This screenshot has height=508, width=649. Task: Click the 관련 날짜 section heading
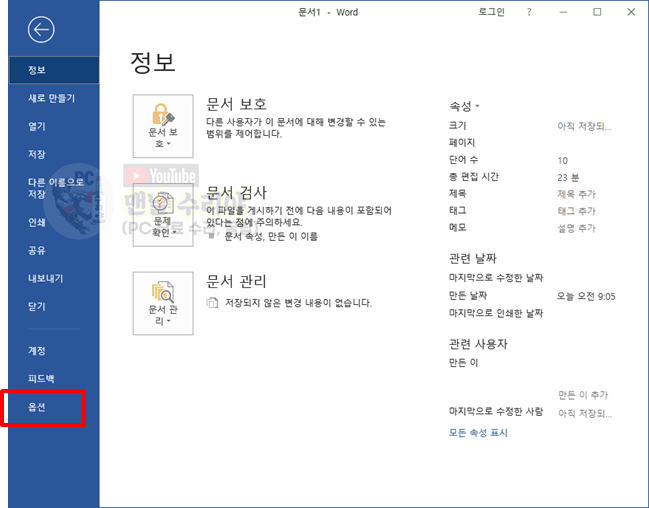click(x=472, y=259)
